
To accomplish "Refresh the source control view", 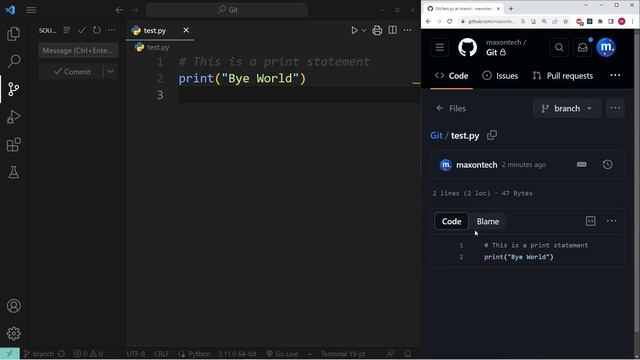I will [96, 30].
